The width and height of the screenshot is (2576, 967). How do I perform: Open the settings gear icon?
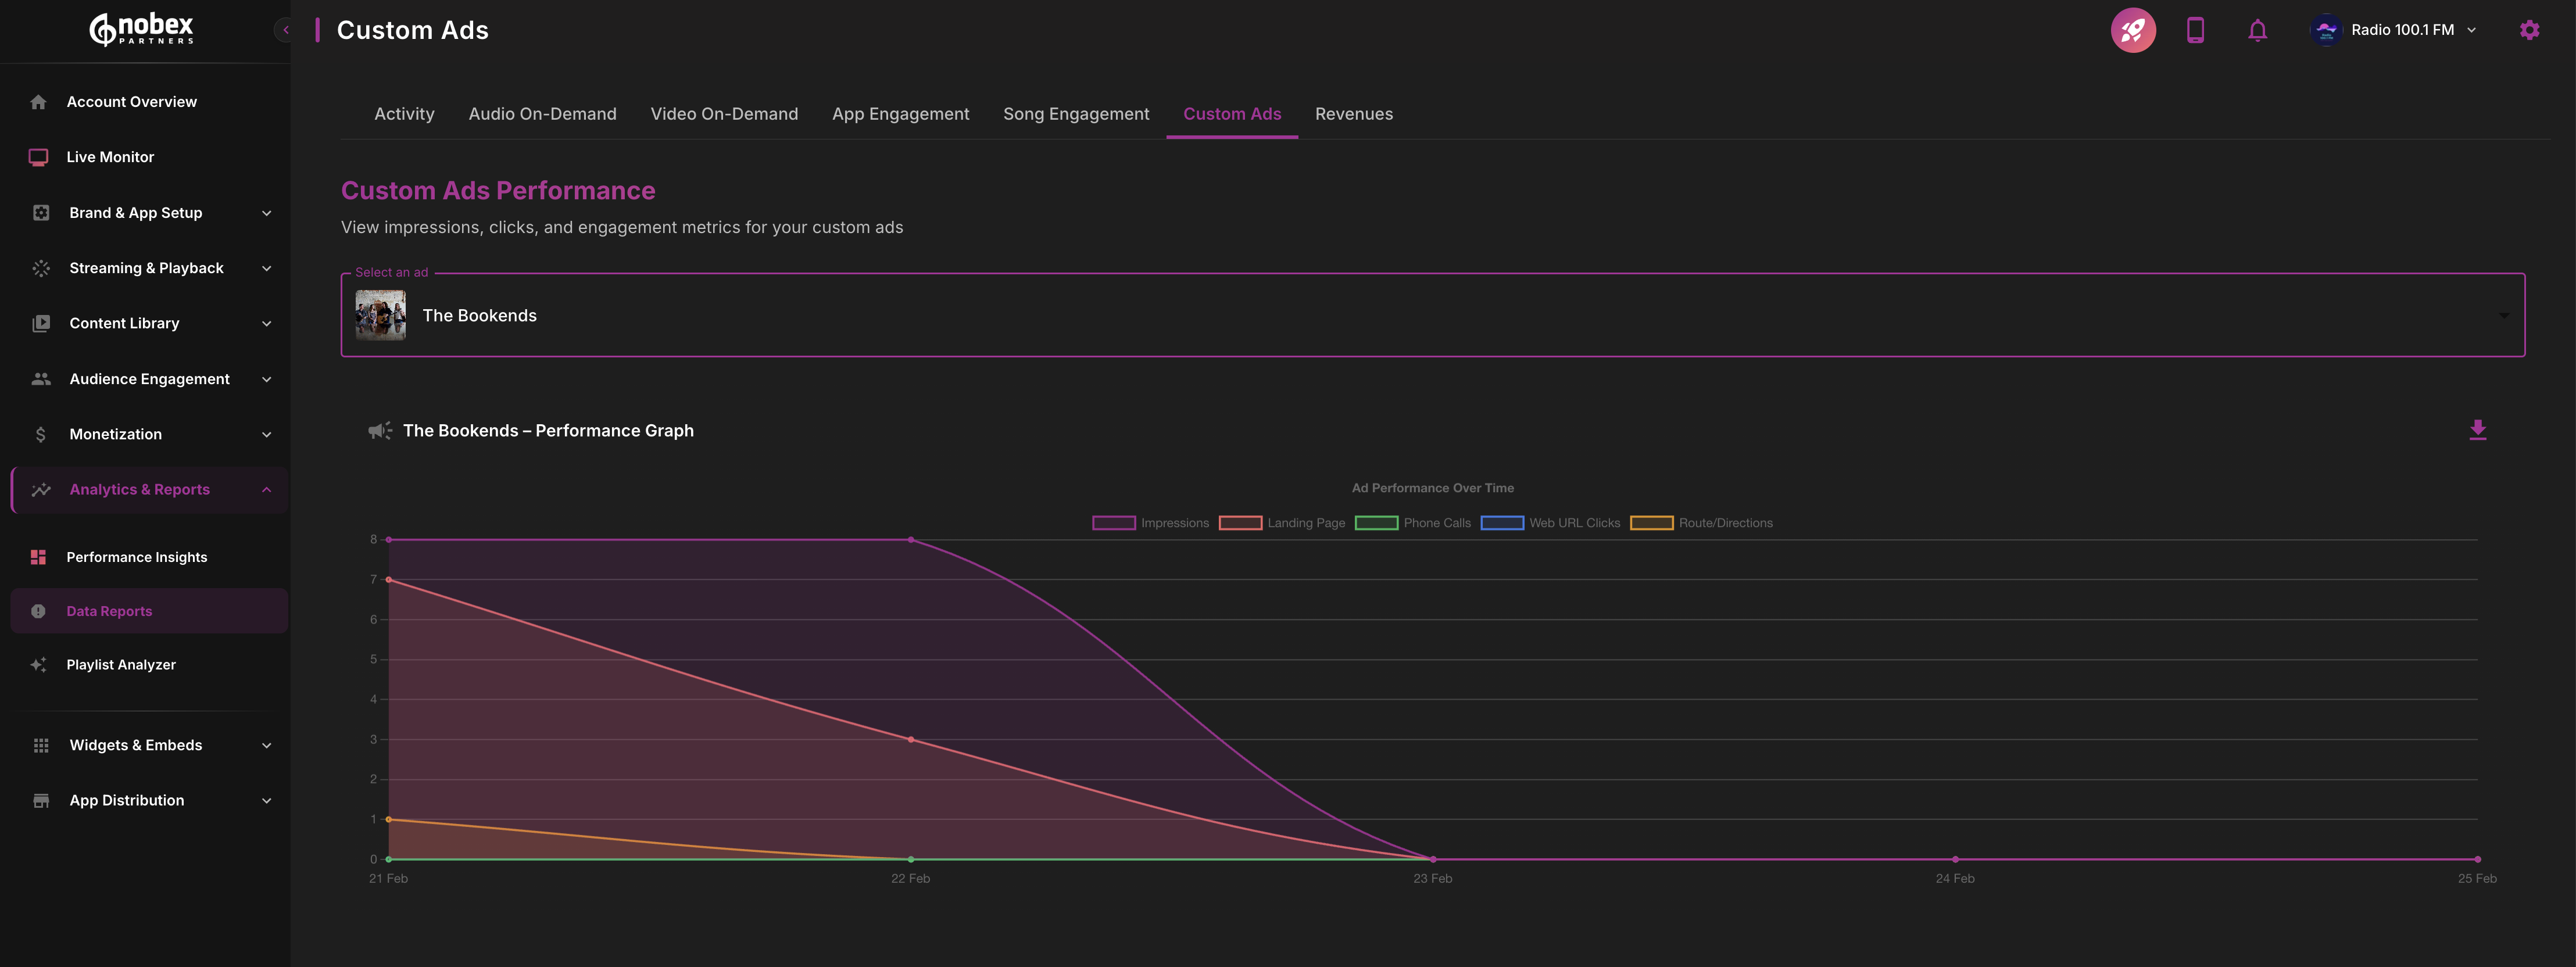tap(2529, 30)
